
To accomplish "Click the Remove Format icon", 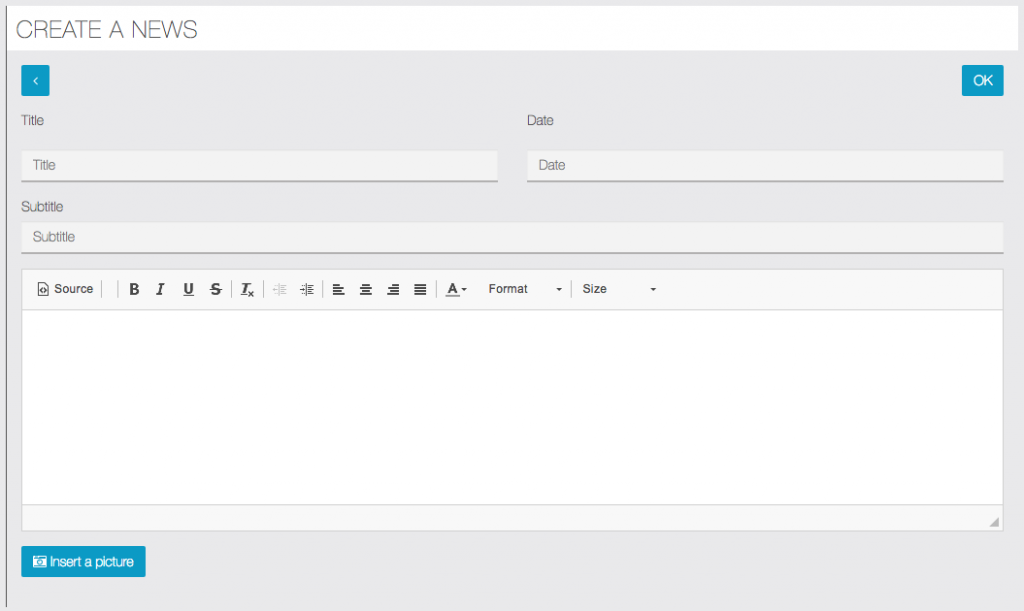I will [x=247, y=289].
